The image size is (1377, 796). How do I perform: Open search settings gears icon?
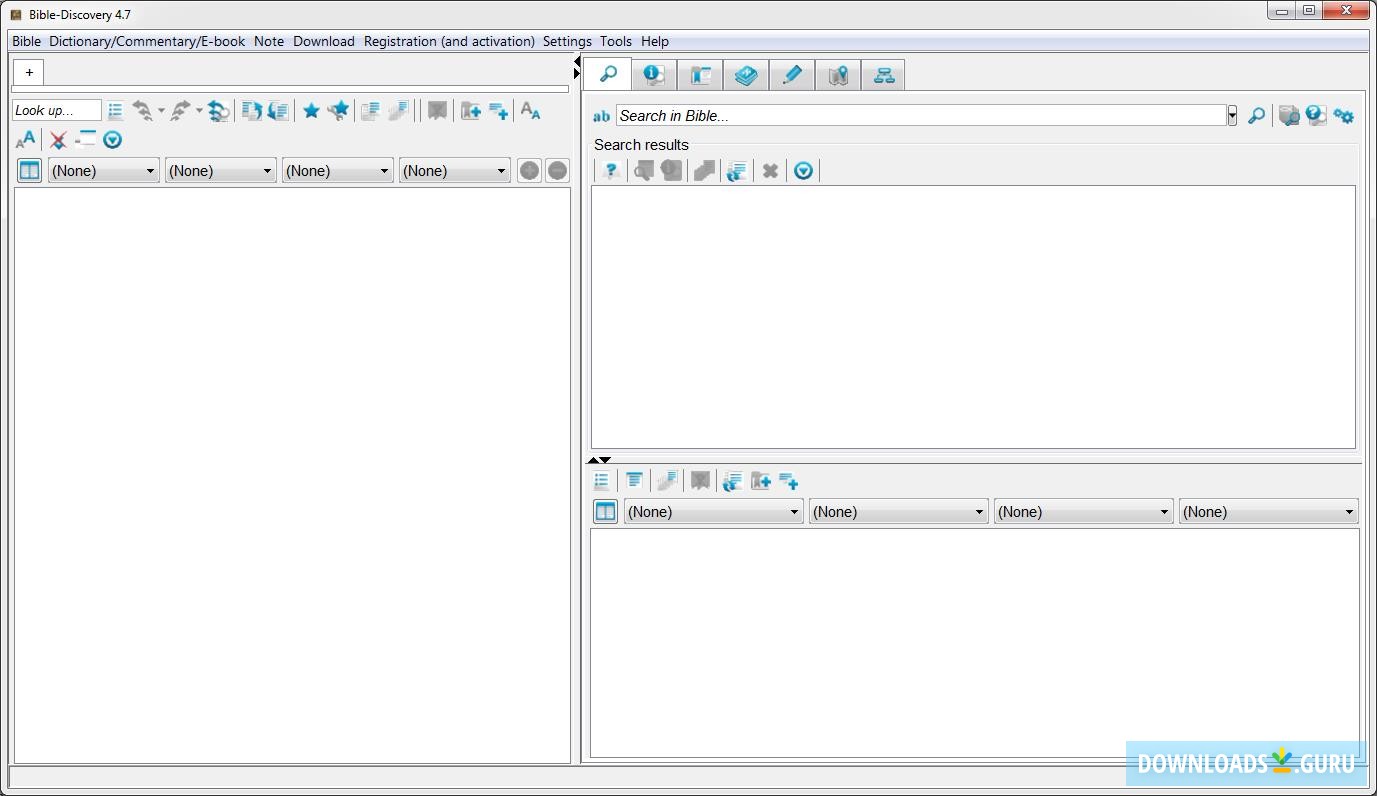click(1343, 116)
